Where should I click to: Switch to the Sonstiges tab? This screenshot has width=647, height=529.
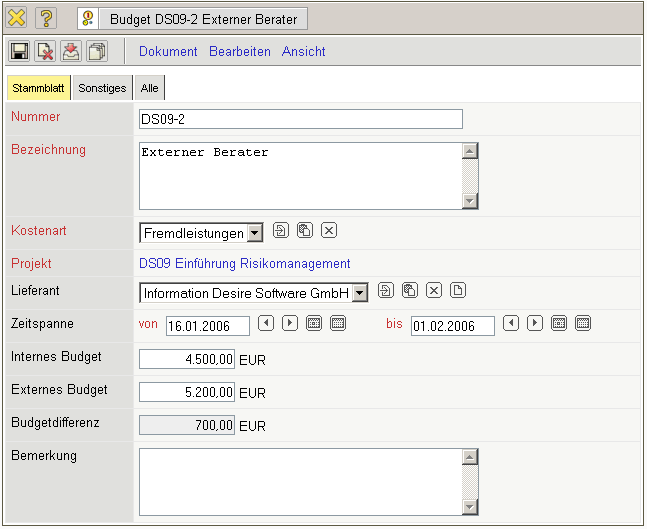102,88
